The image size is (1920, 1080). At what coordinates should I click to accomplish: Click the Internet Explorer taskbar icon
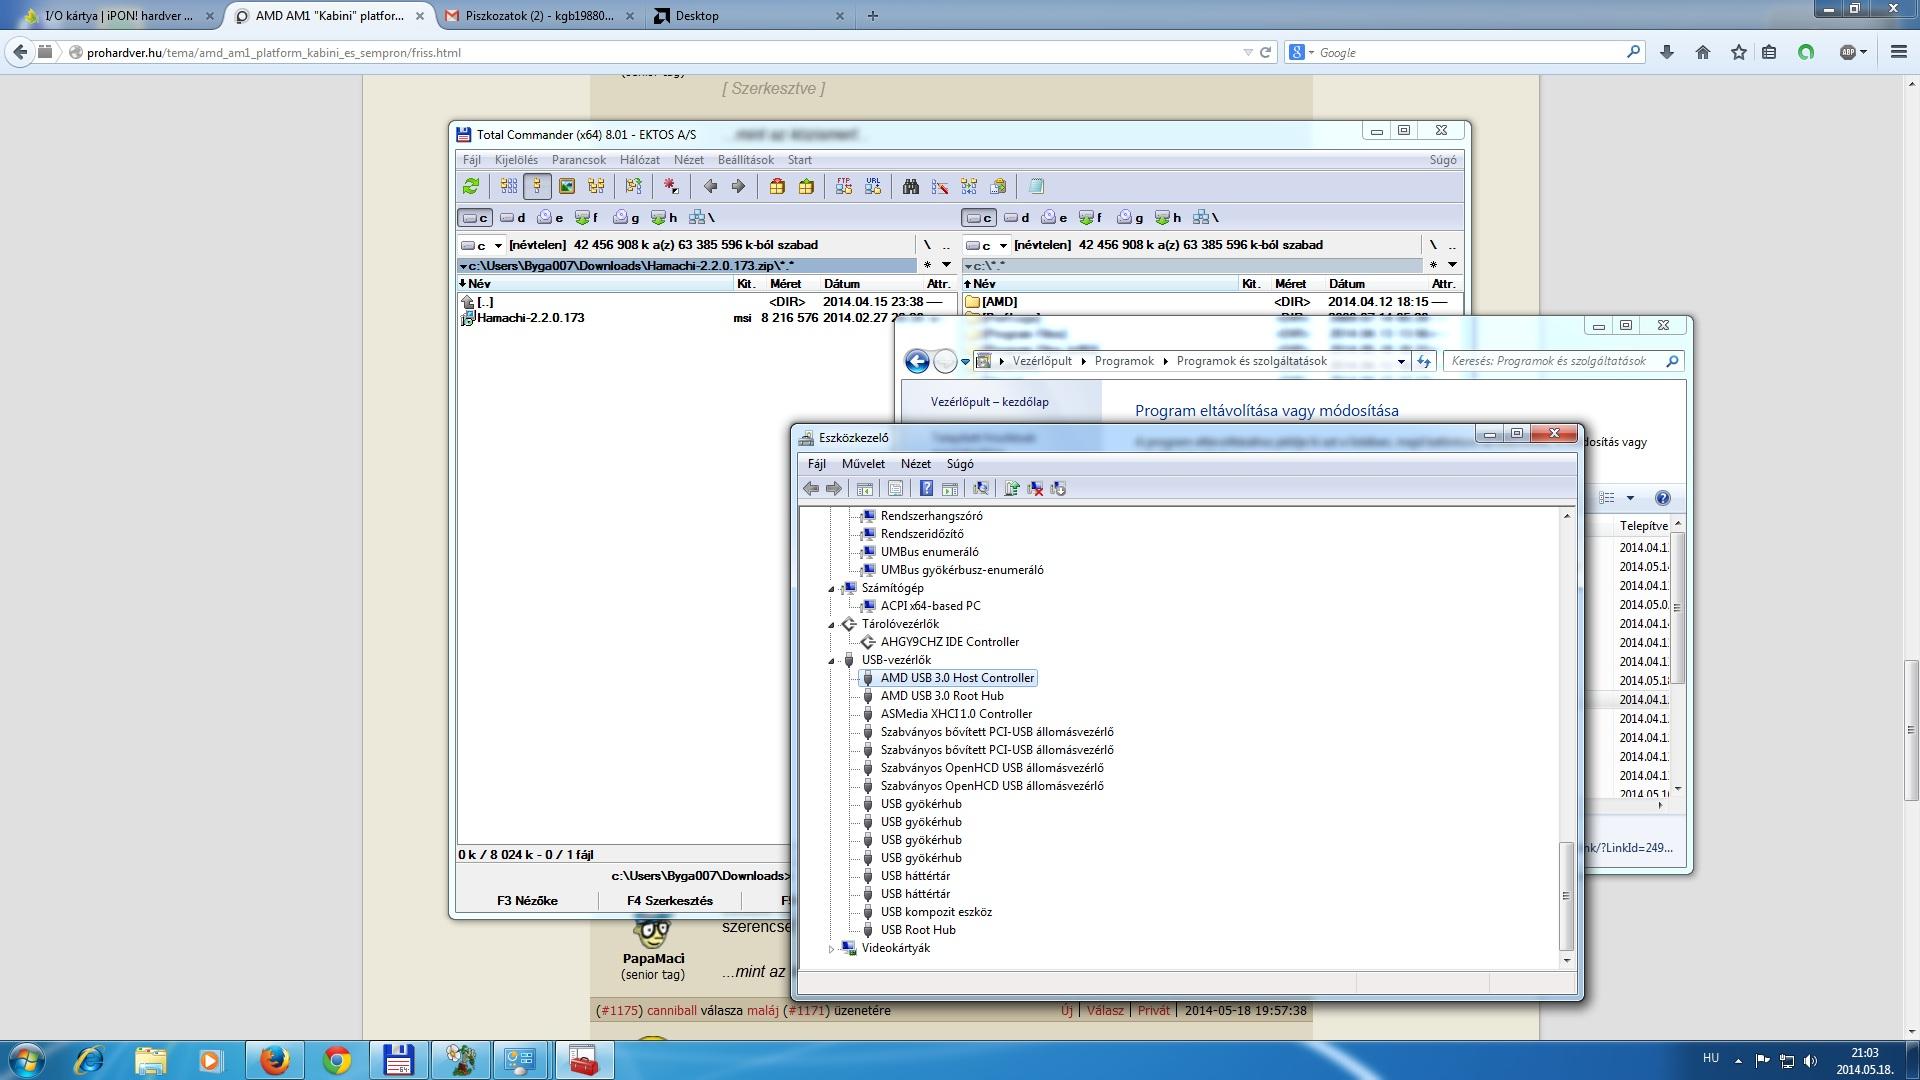click(x=88, y=1060)
